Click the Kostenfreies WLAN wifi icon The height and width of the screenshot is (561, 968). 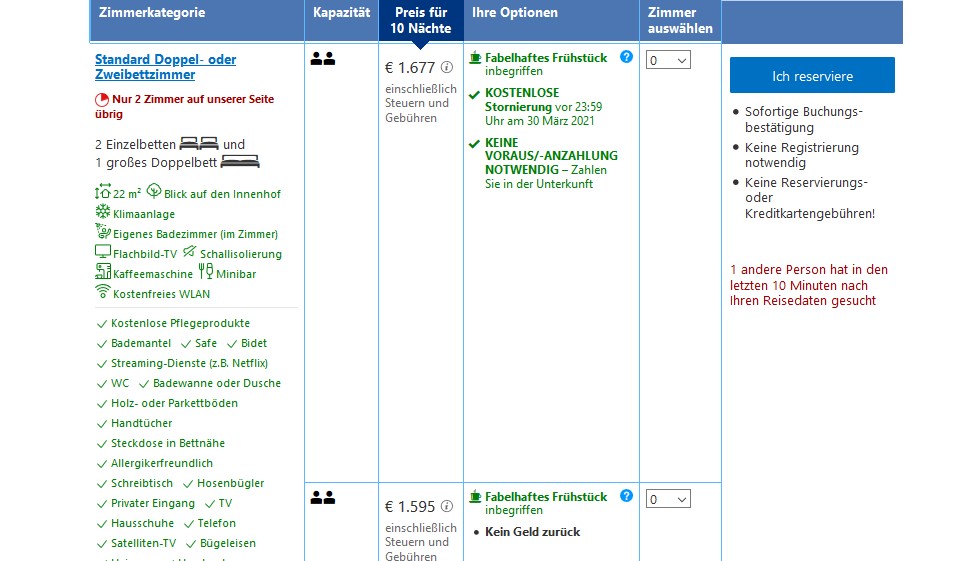[102, 292]
